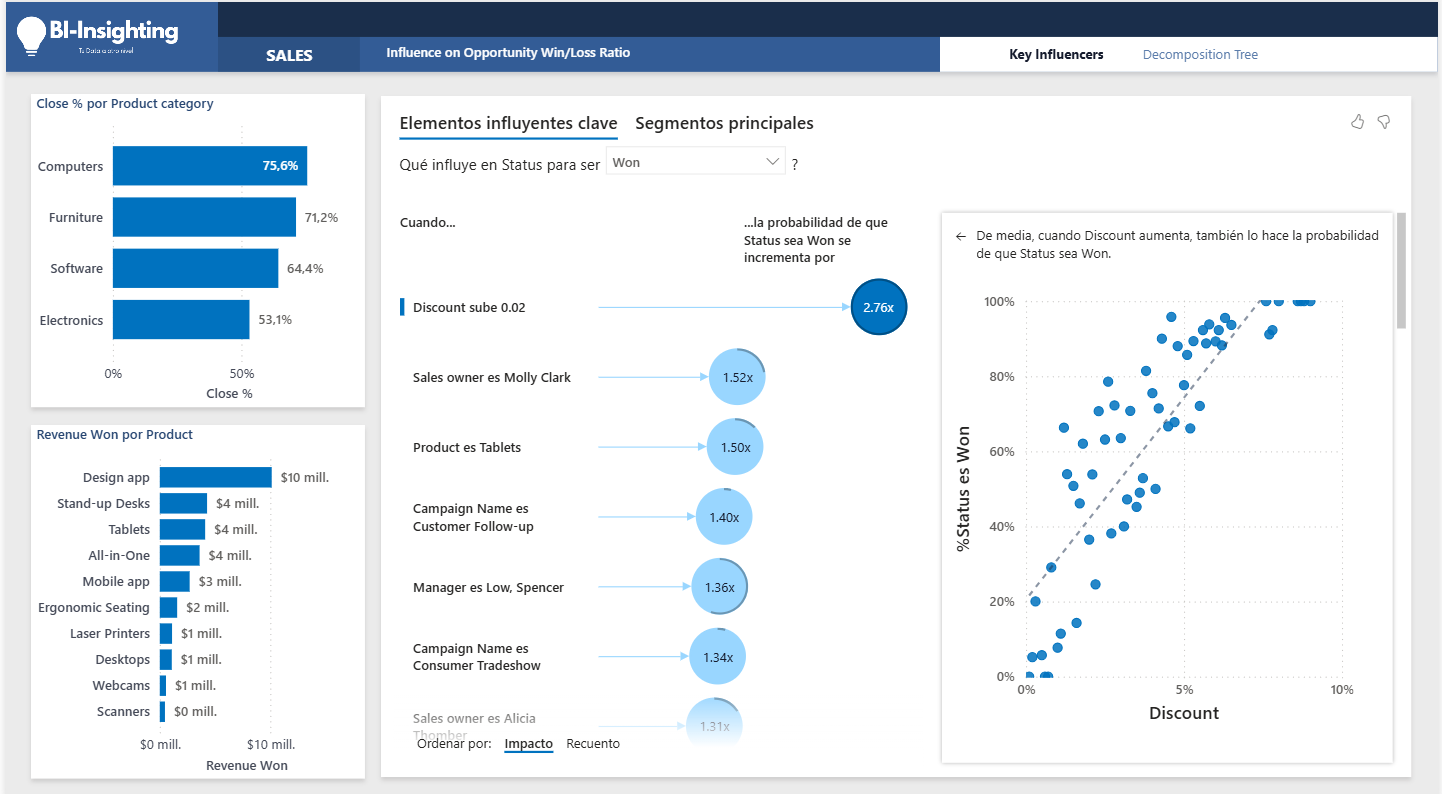Click the Computers 75,6% bar
Screen dimensions: 1442x794
(209, 166)
